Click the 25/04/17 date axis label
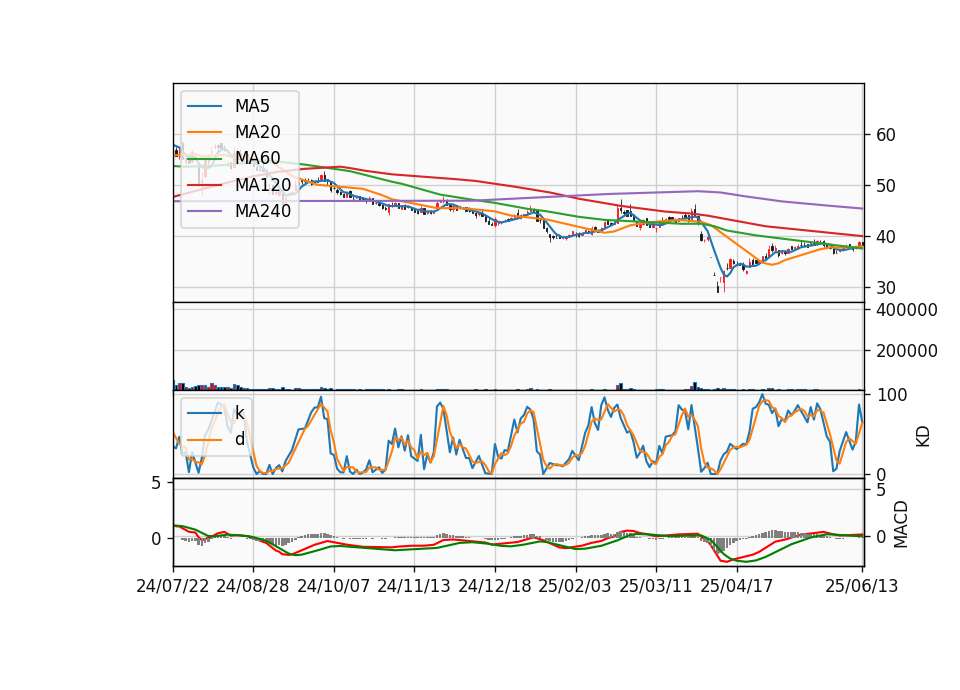Viewport: 960px width, 690px height. click(x=737, y=586)
